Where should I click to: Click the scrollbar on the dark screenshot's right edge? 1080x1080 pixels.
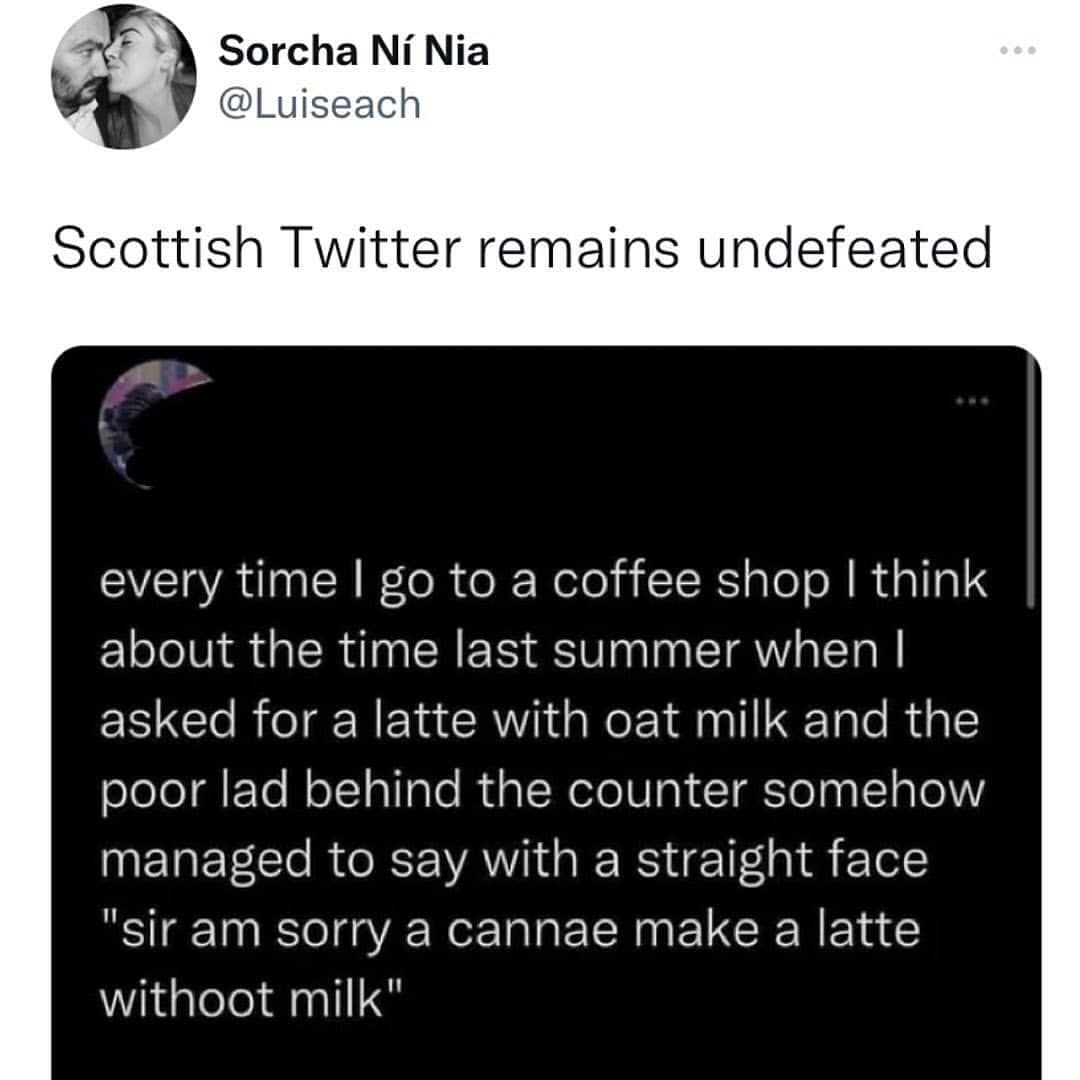coord(1030,480)
